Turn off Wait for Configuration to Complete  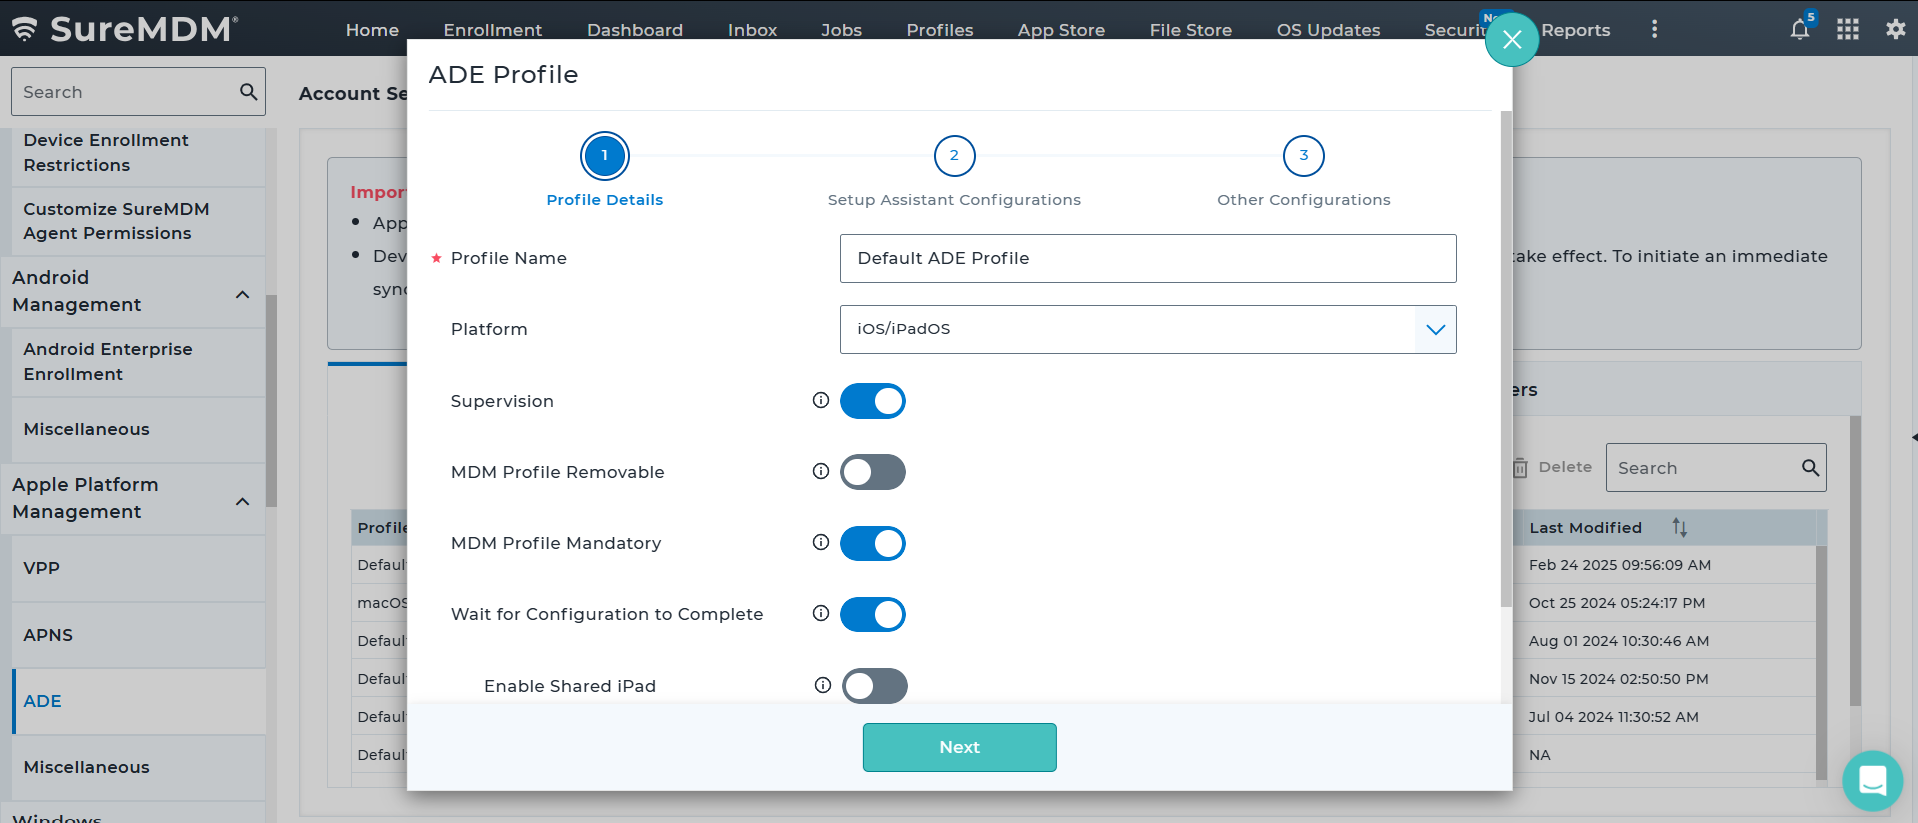(872, 614)
